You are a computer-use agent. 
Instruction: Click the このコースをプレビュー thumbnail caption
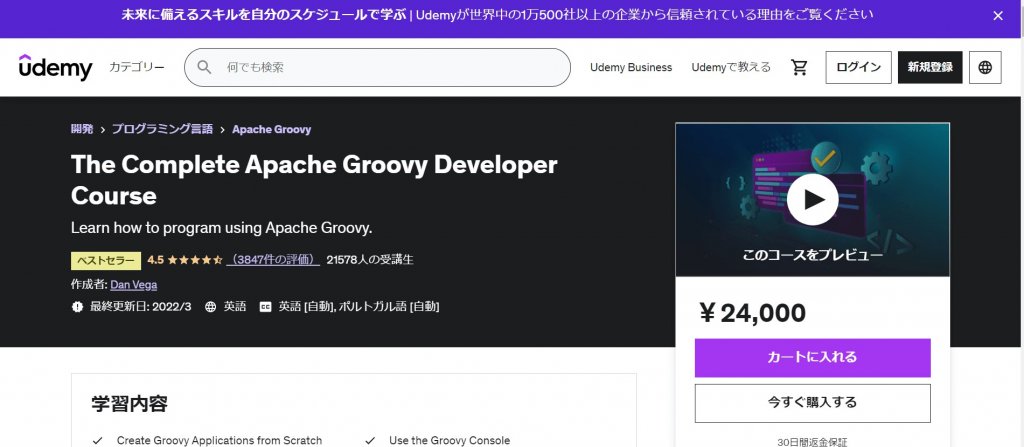coord(812,256)
